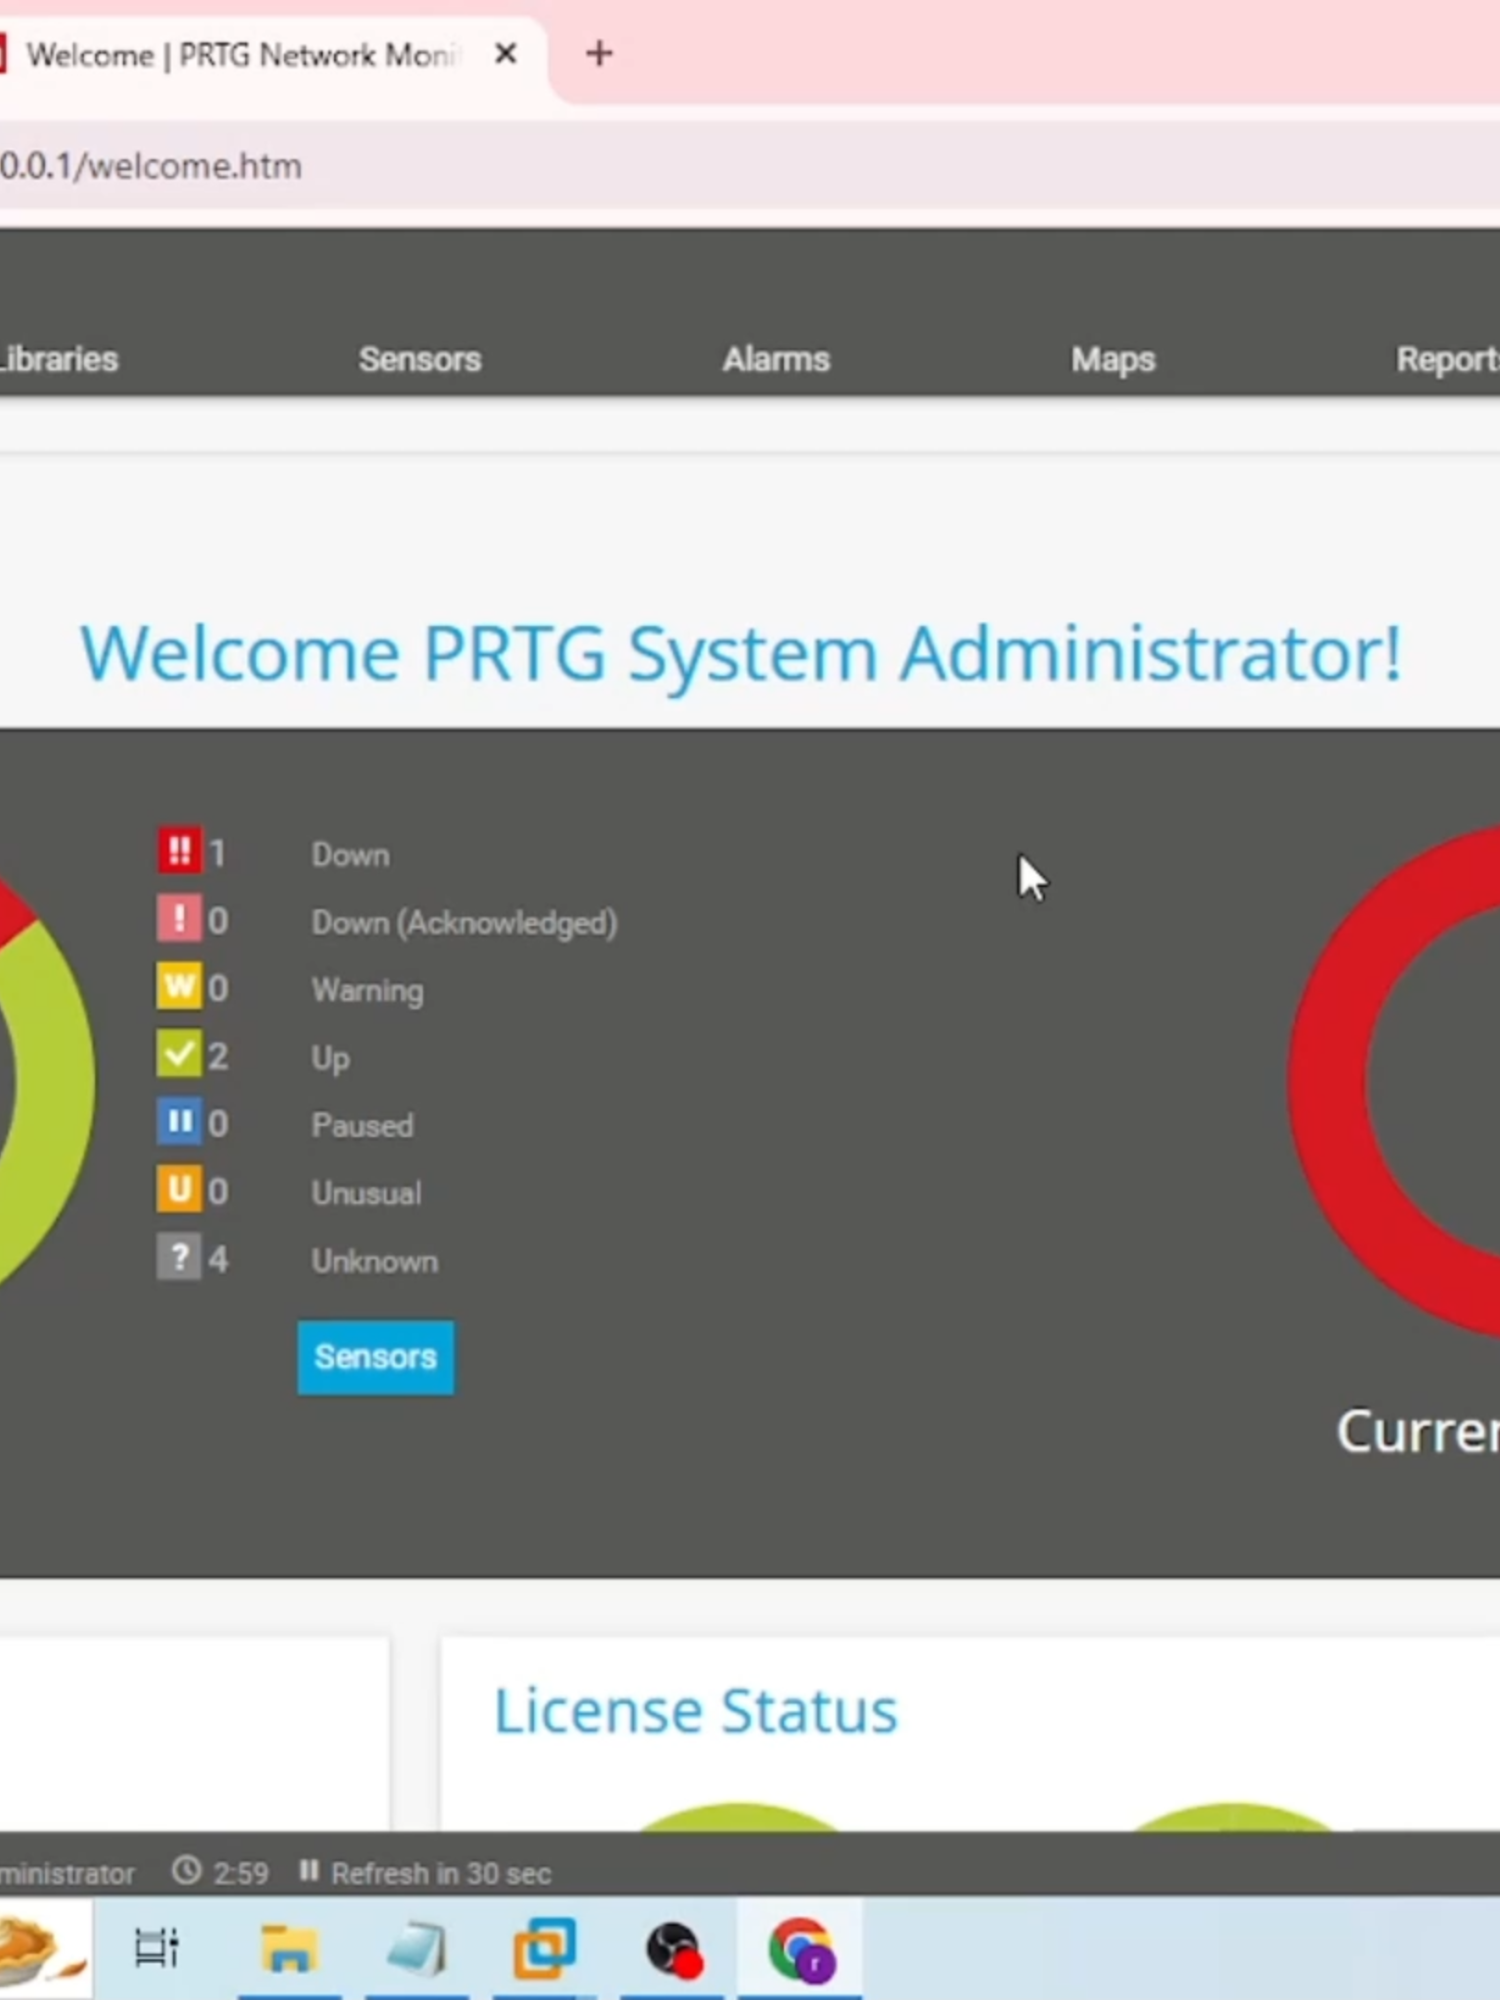Open the Alarms menu
1500x2000 pixels.
coord(776,359)
